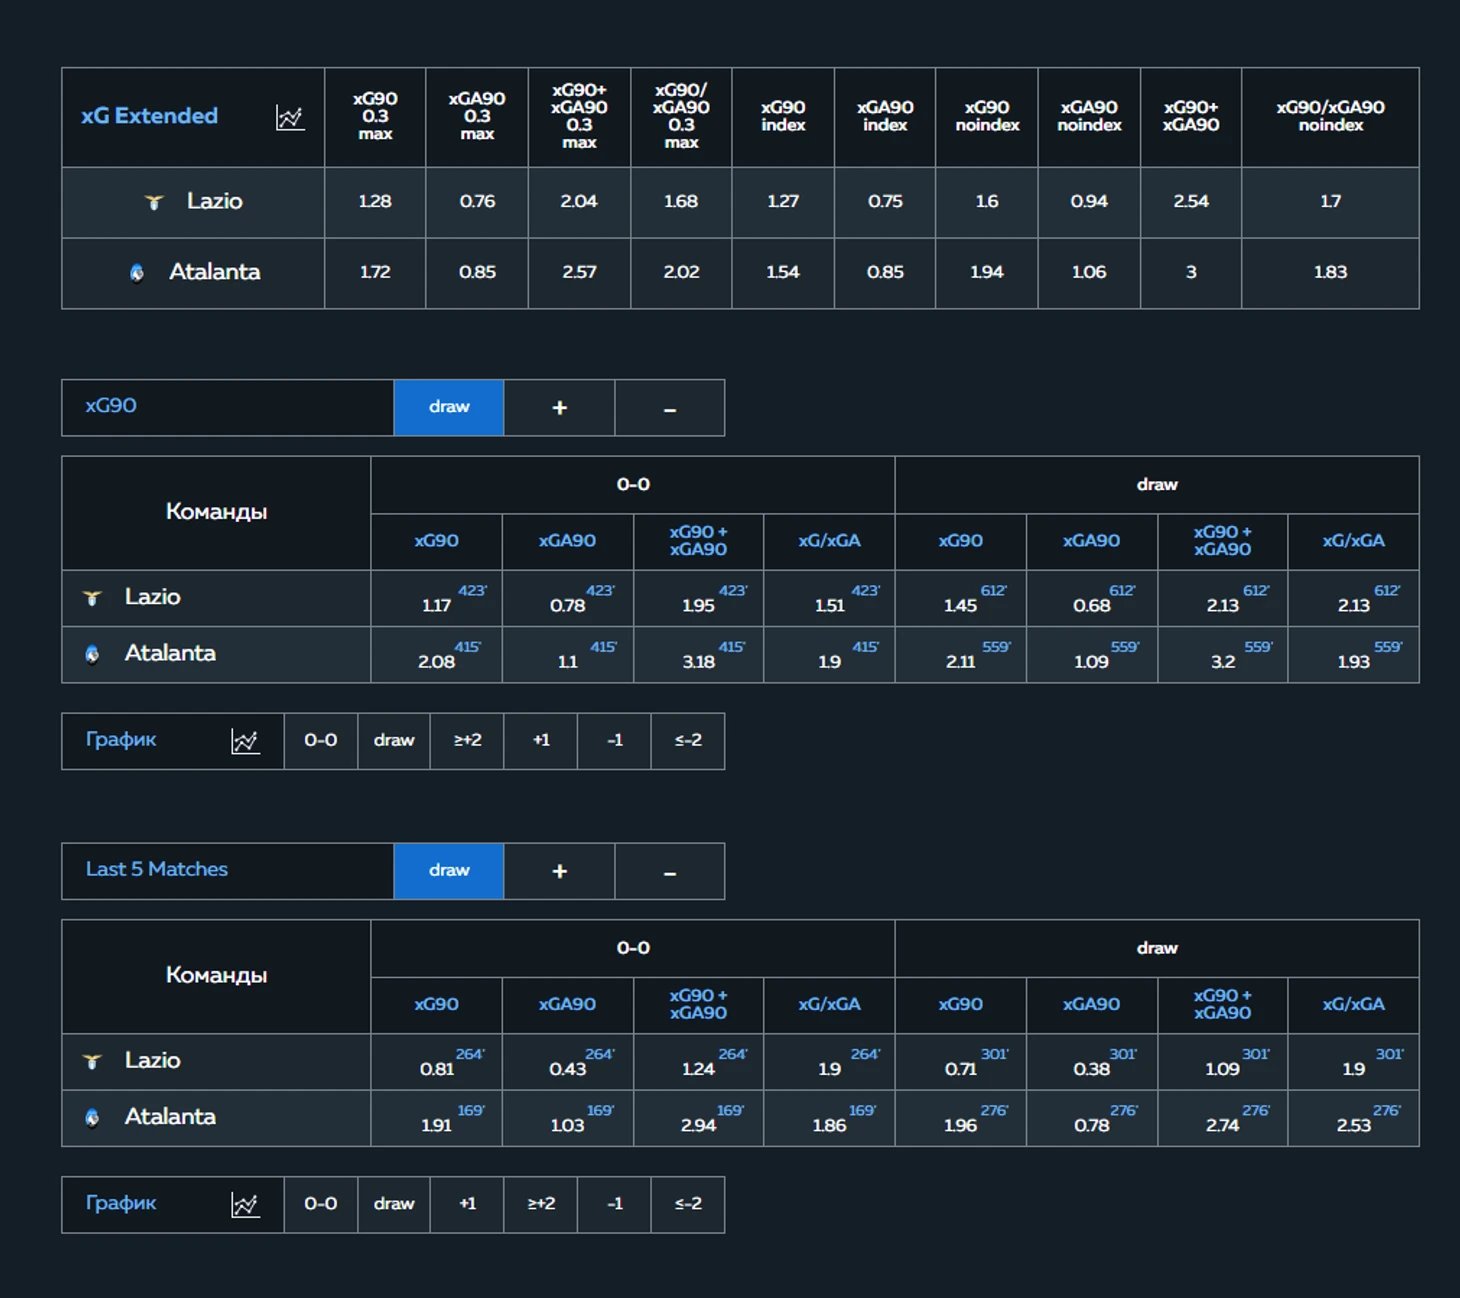This screenshot has height=1298, width=1460.
Task: Click Atalanta crest in the xG90 teams table
Action: coord(92,654)
